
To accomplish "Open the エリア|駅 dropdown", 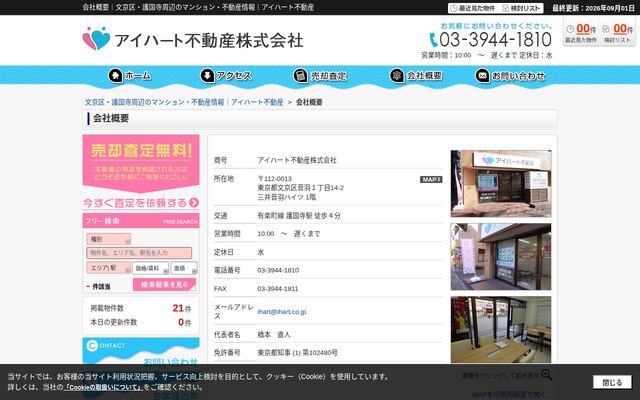I will (x=109, y=268).
